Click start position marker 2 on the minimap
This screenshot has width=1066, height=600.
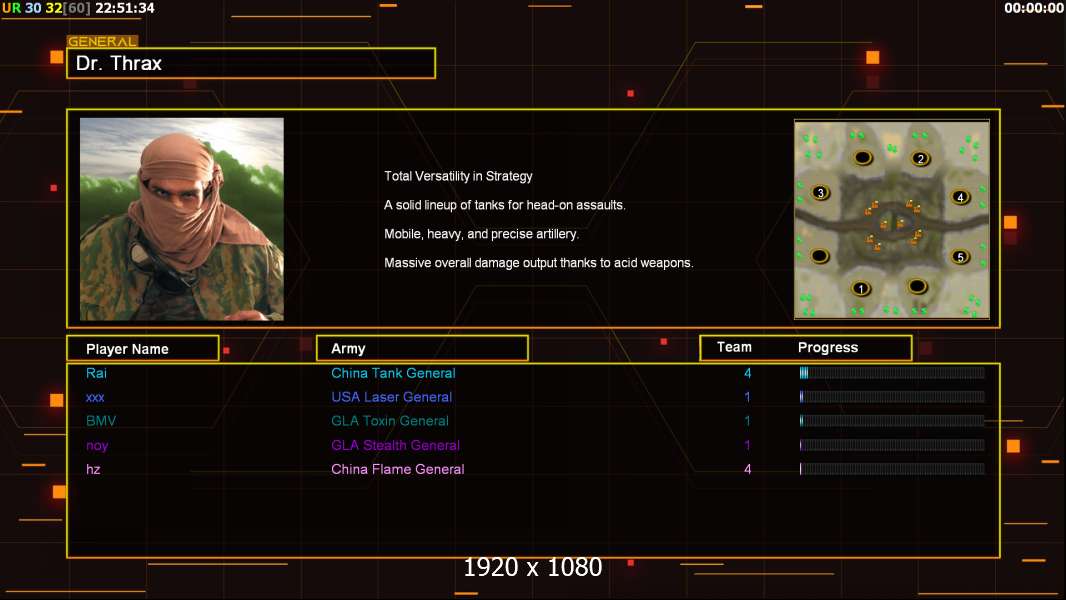pyautogui.click(x=921, y=159)
